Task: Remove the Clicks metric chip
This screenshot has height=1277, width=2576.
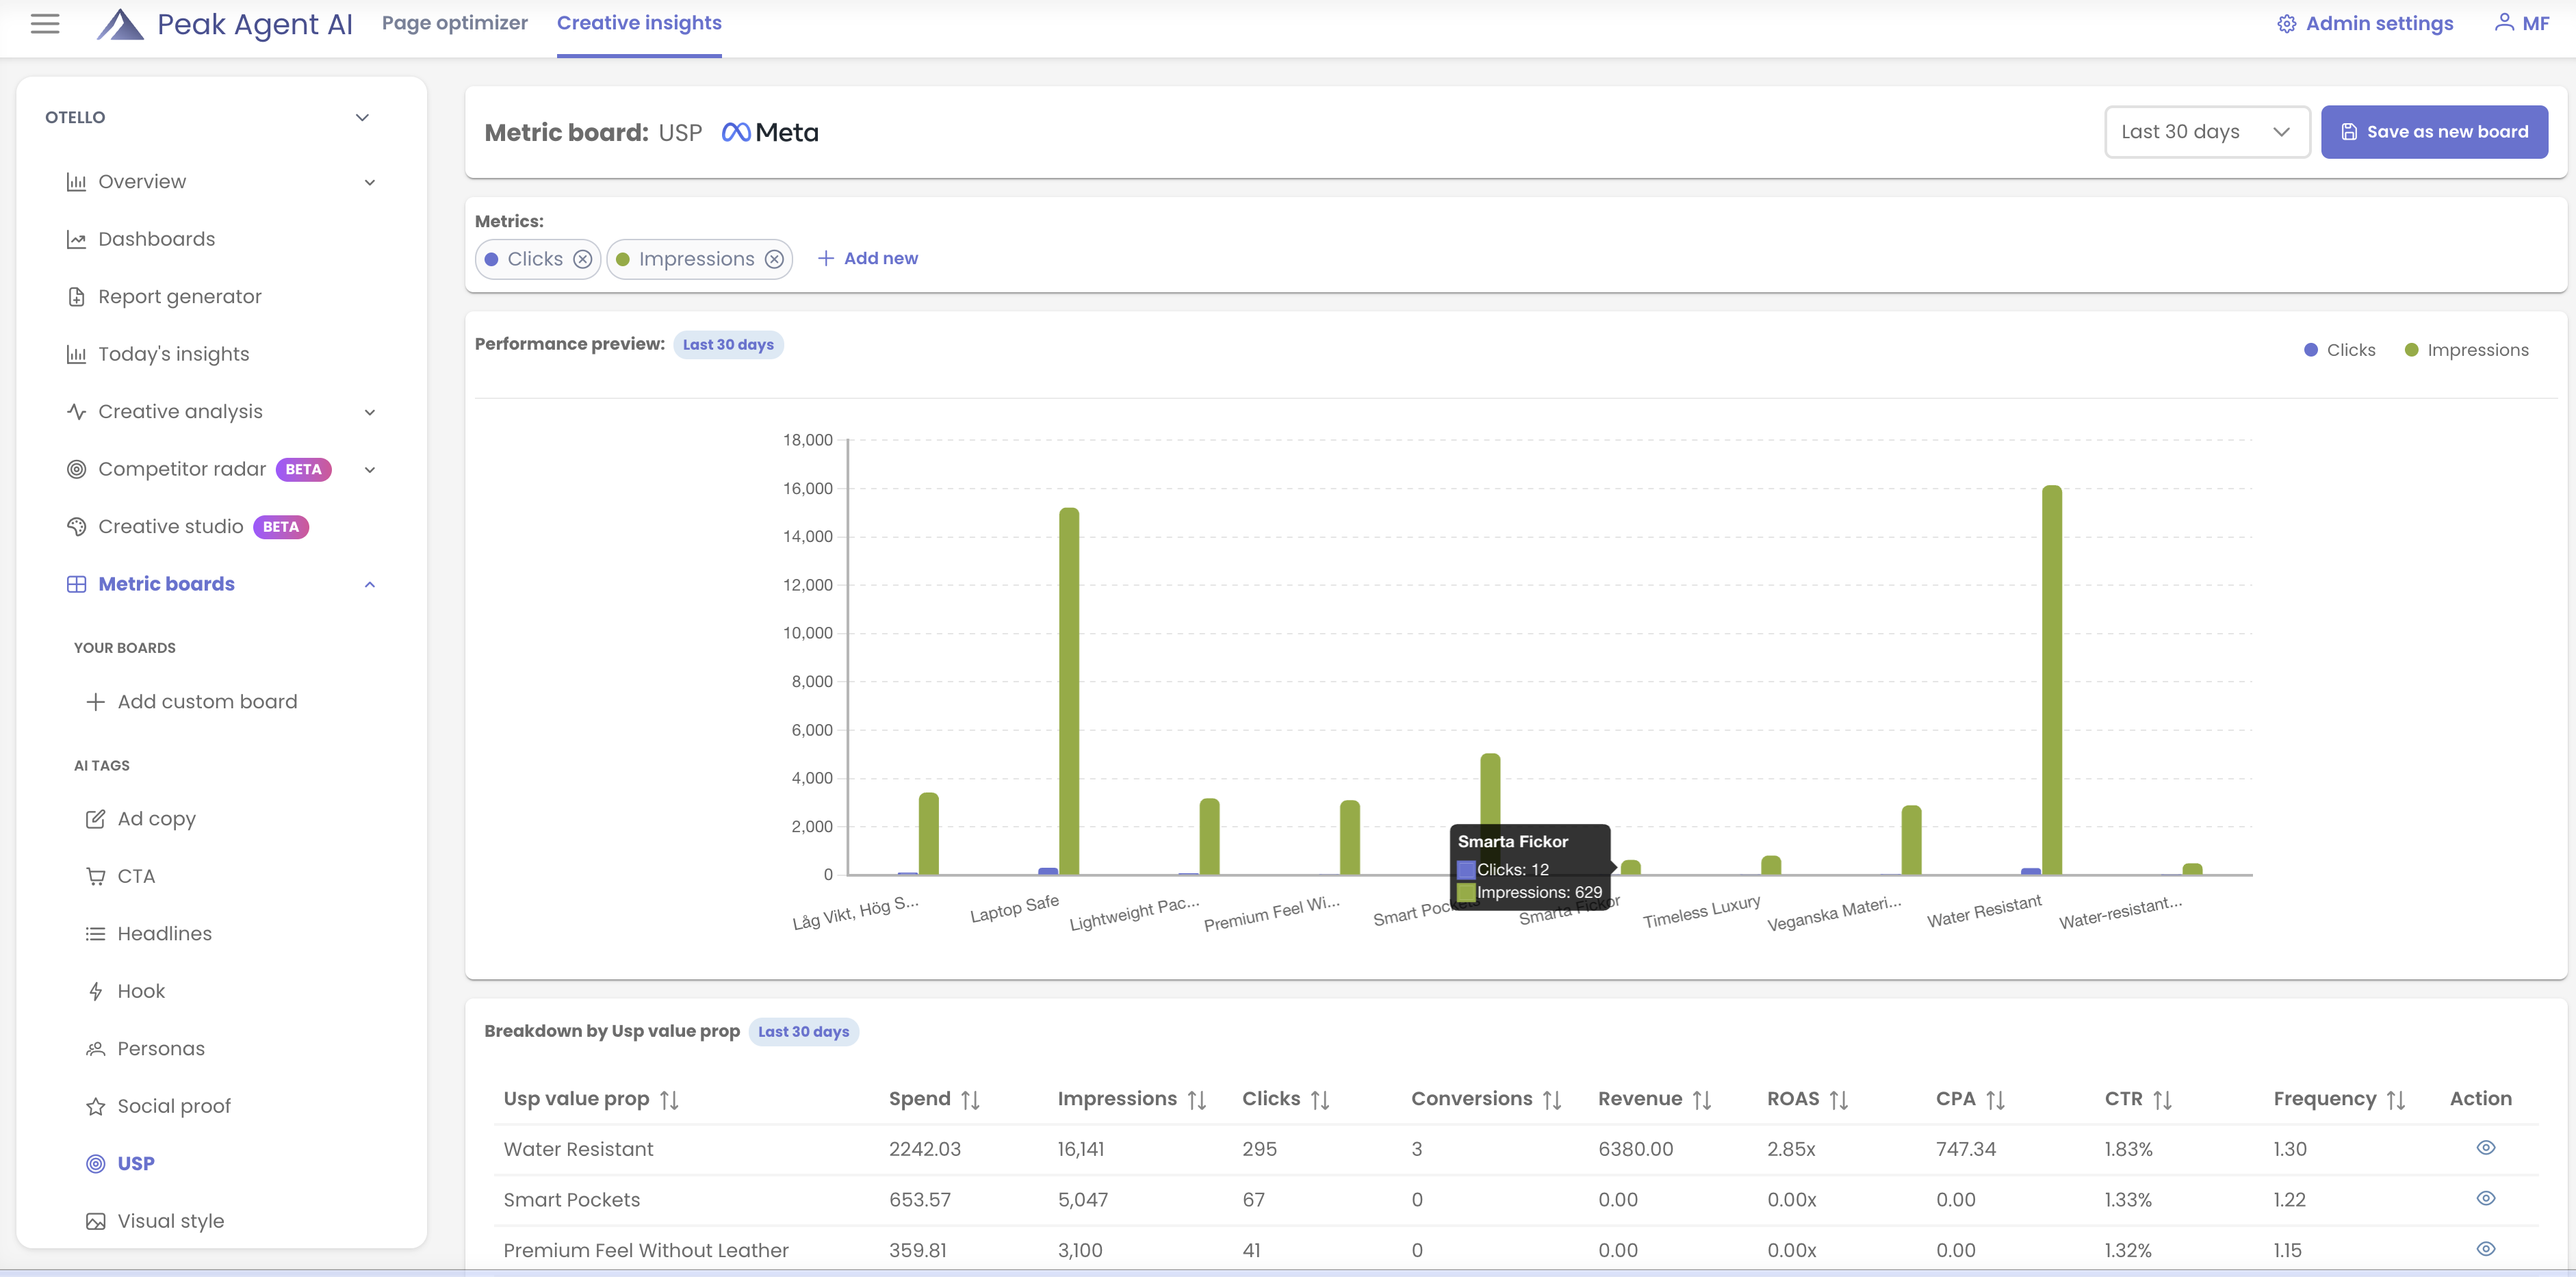Action: click(x=583, y=258)
